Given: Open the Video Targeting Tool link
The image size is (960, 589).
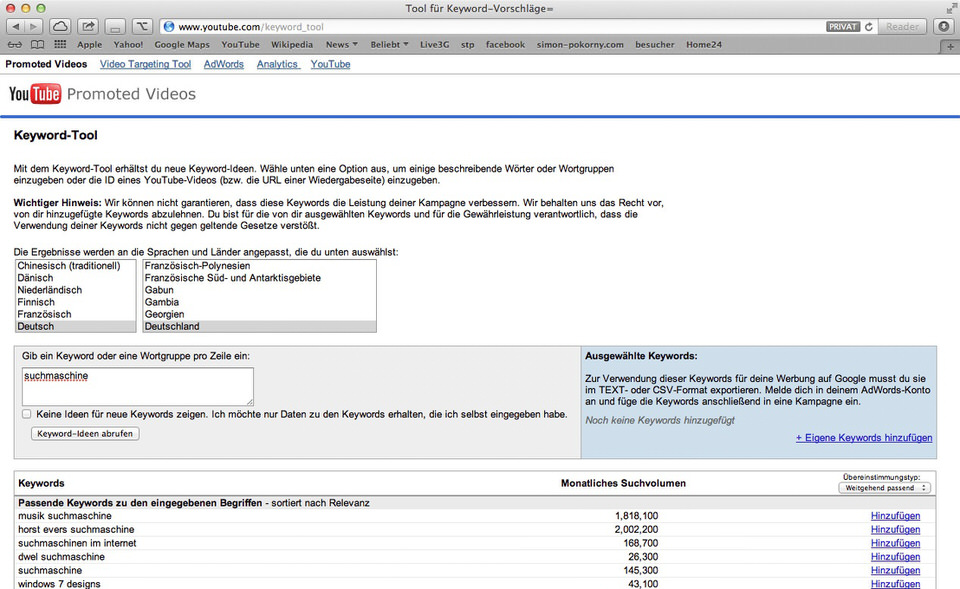Looking at the screenshot, I should (145, 64).
